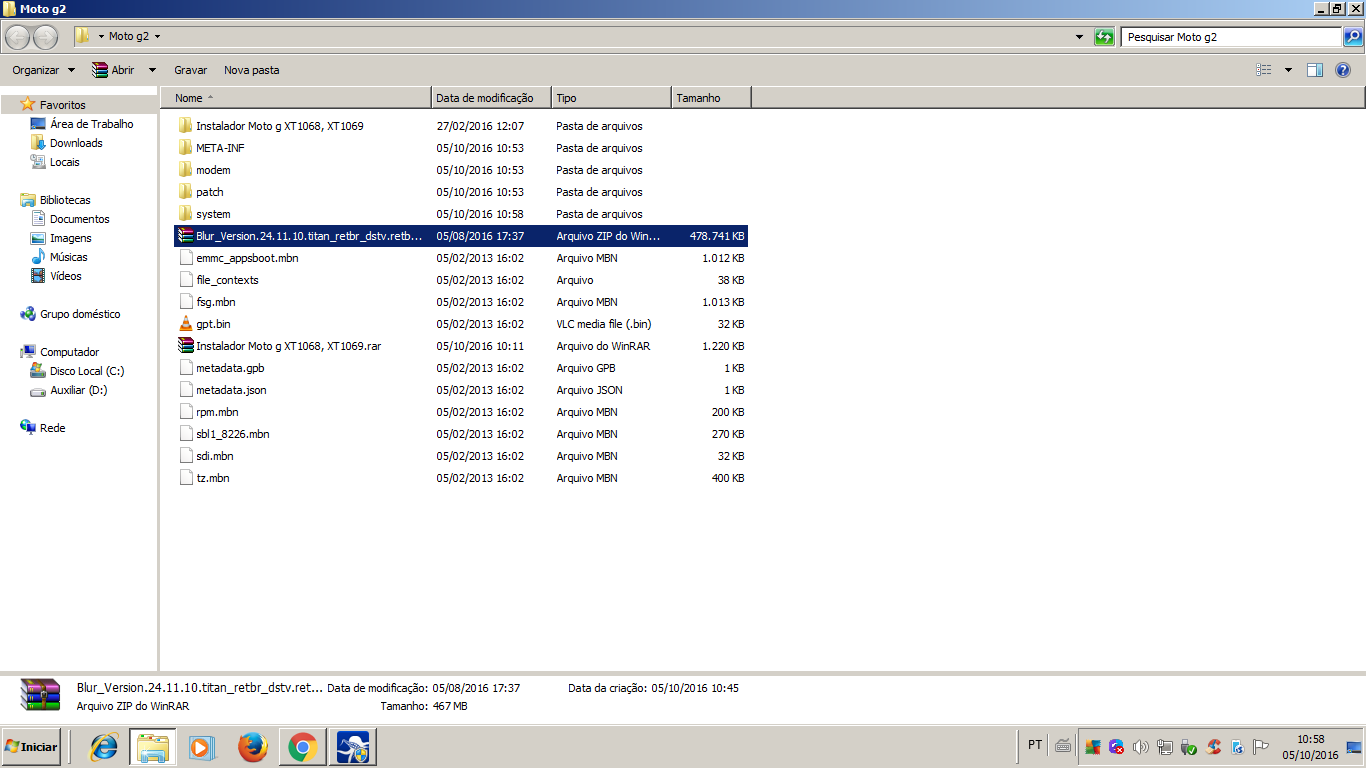This screenshot has width=1366, height=768.
Task: Select Favoritos in the navigation pane
Action: click(62, 105)
